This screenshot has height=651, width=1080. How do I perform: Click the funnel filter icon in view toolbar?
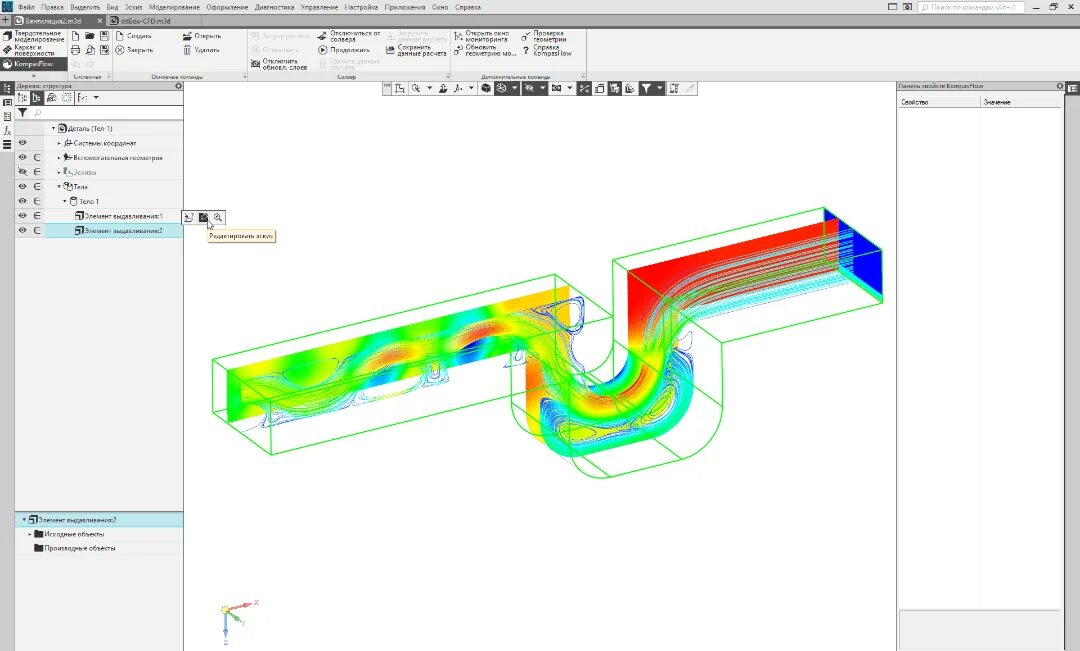pos(646,88)
